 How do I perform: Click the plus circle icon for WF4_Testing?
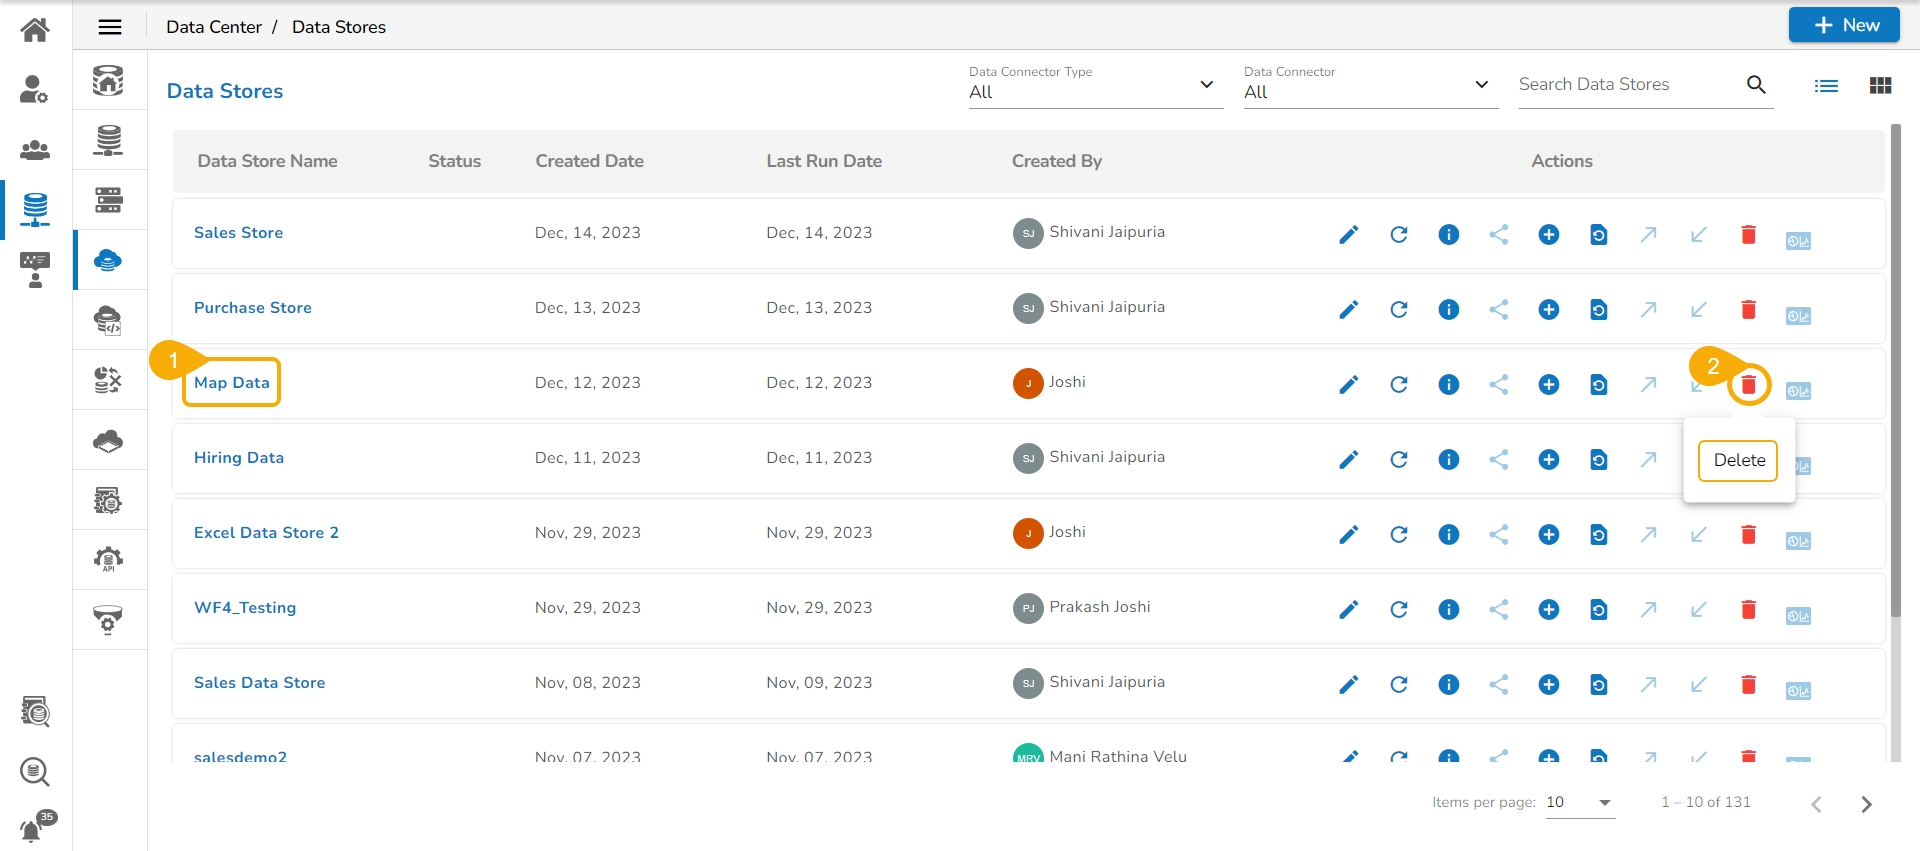point(1548,610)
